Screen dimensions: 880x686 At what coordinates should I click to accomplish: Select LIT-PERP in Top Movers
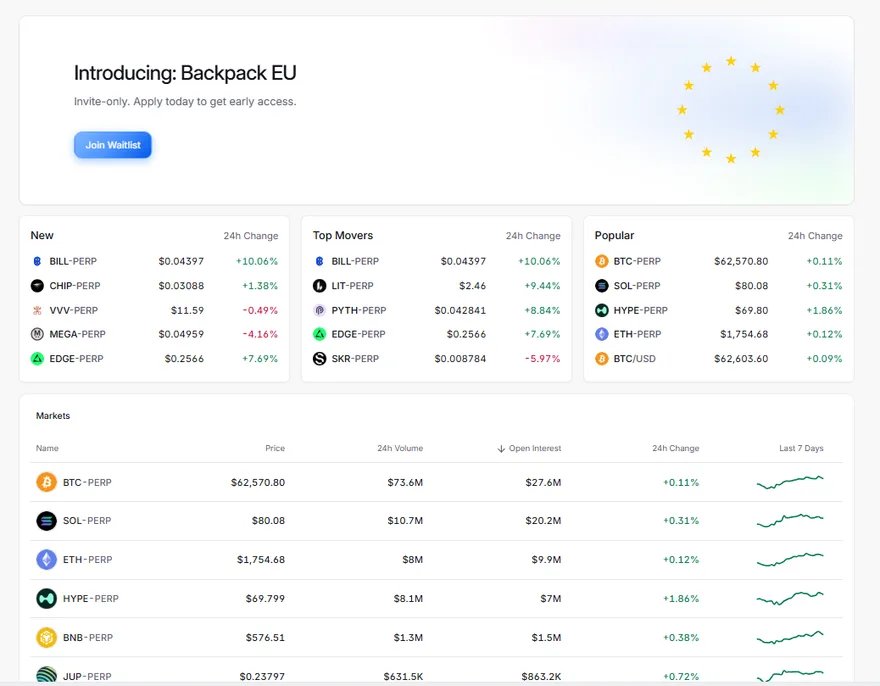[352, 286]
